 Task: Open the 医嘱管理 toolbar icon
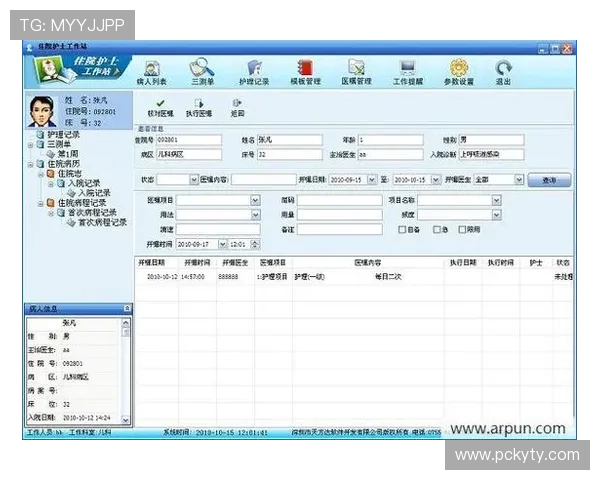tap(357, 72)
